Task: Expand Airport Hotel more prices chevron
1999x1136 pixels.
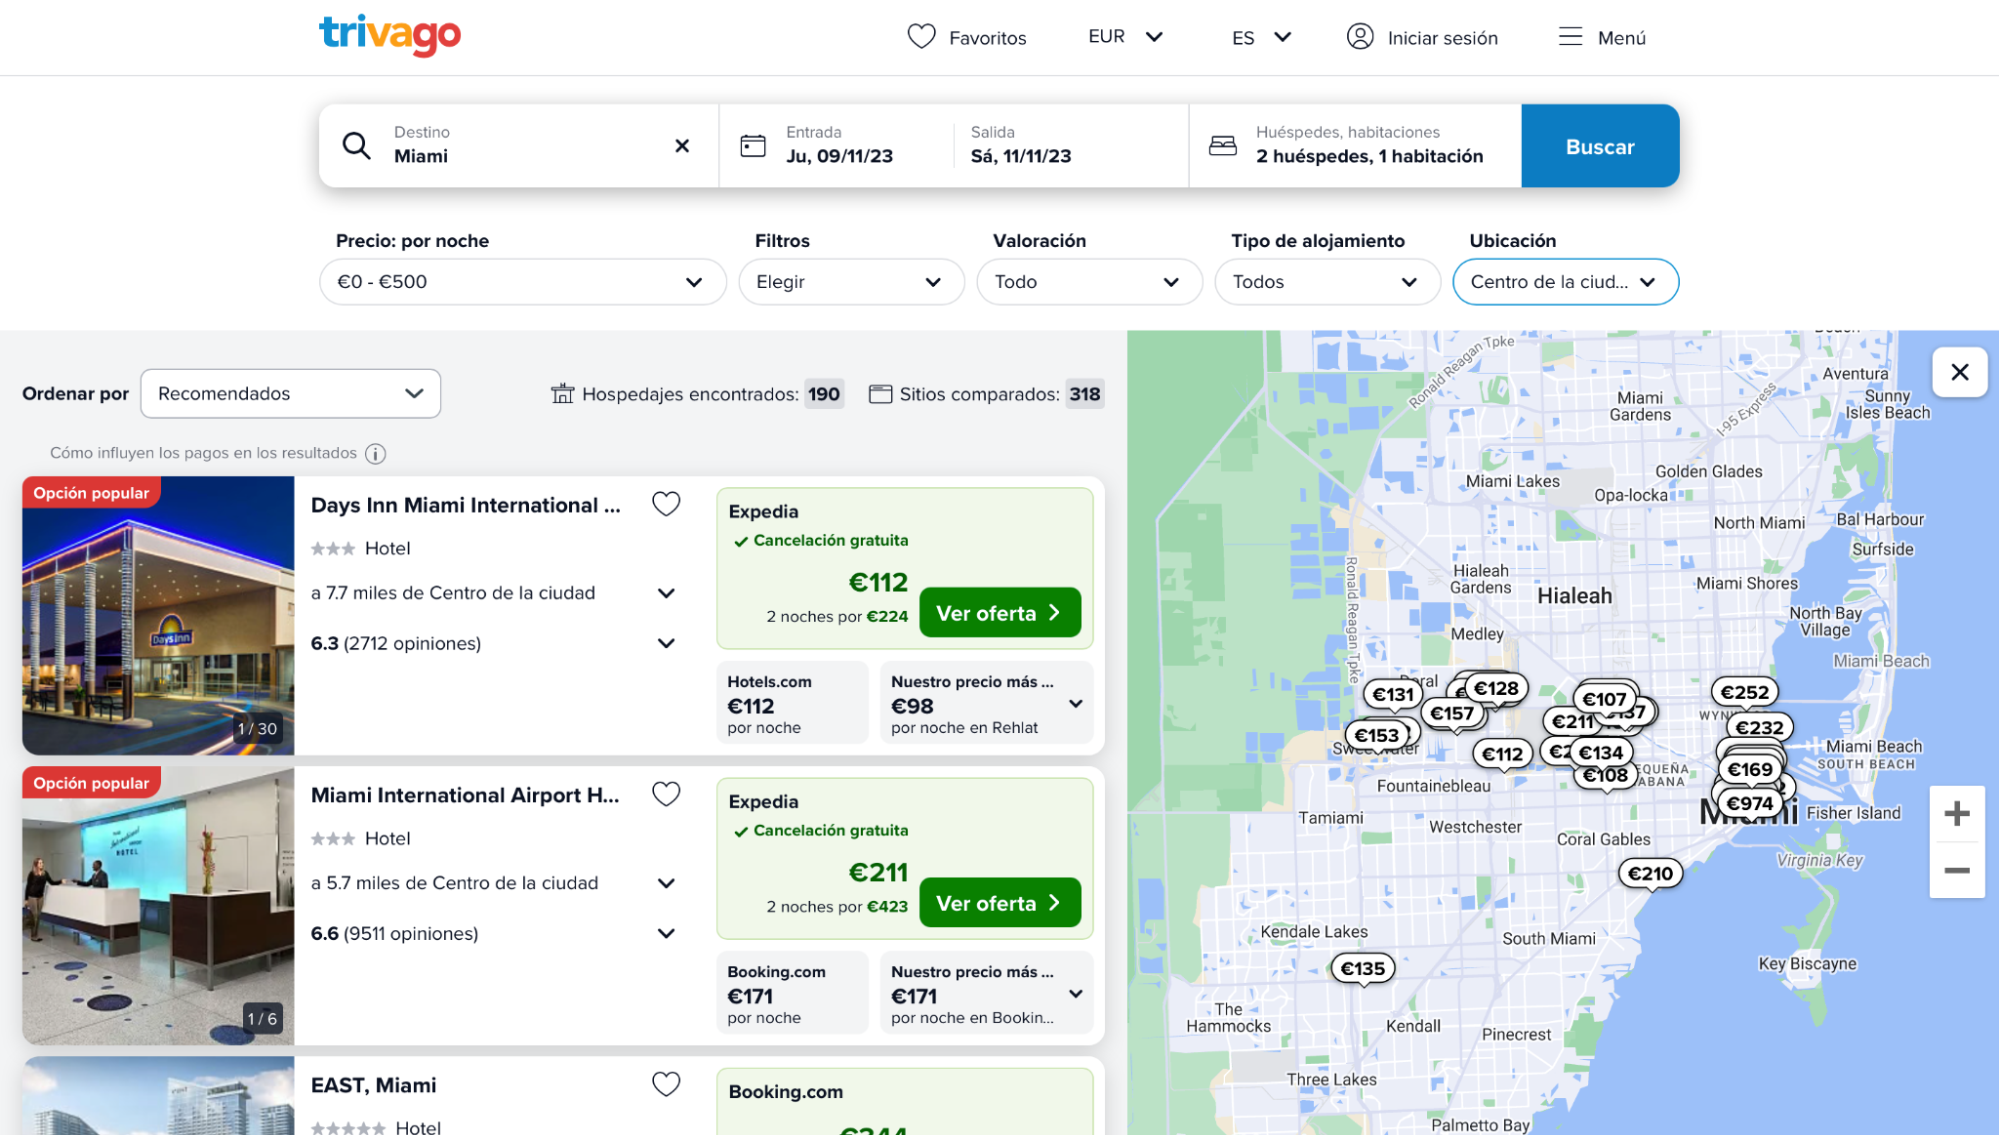Action: point(1076,994)
